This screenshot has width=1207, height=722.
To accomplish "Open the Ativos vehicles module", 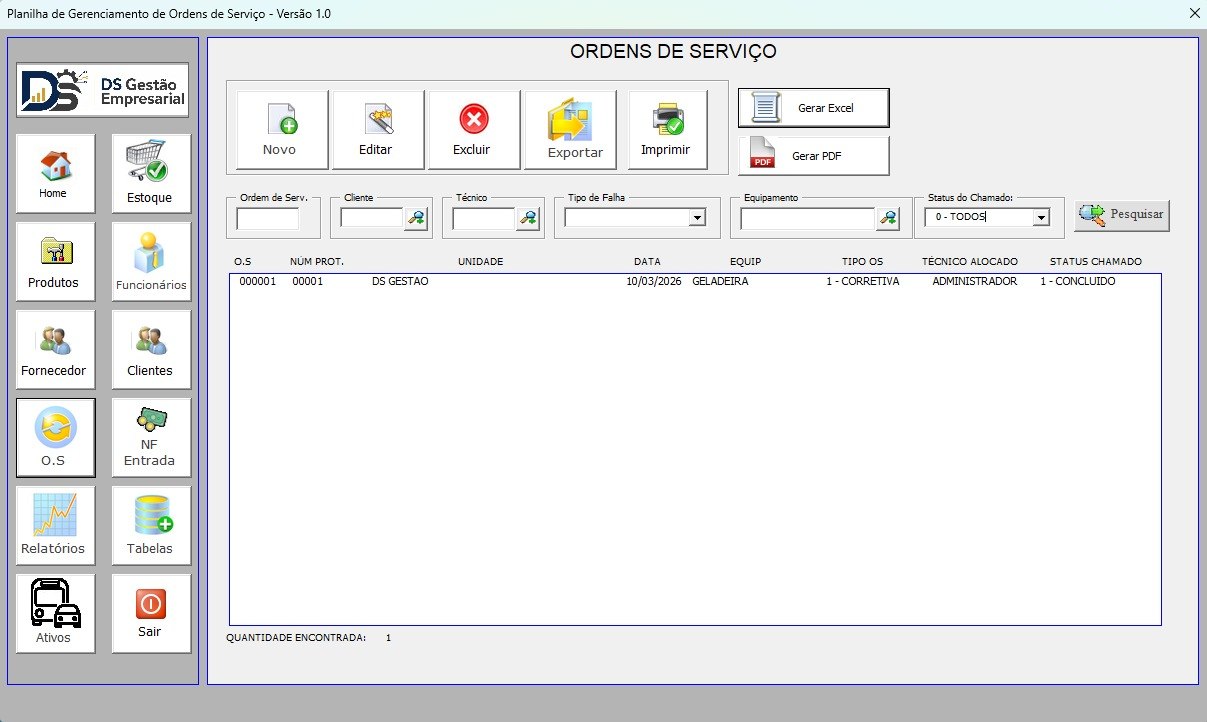I will tap(55, 613).
